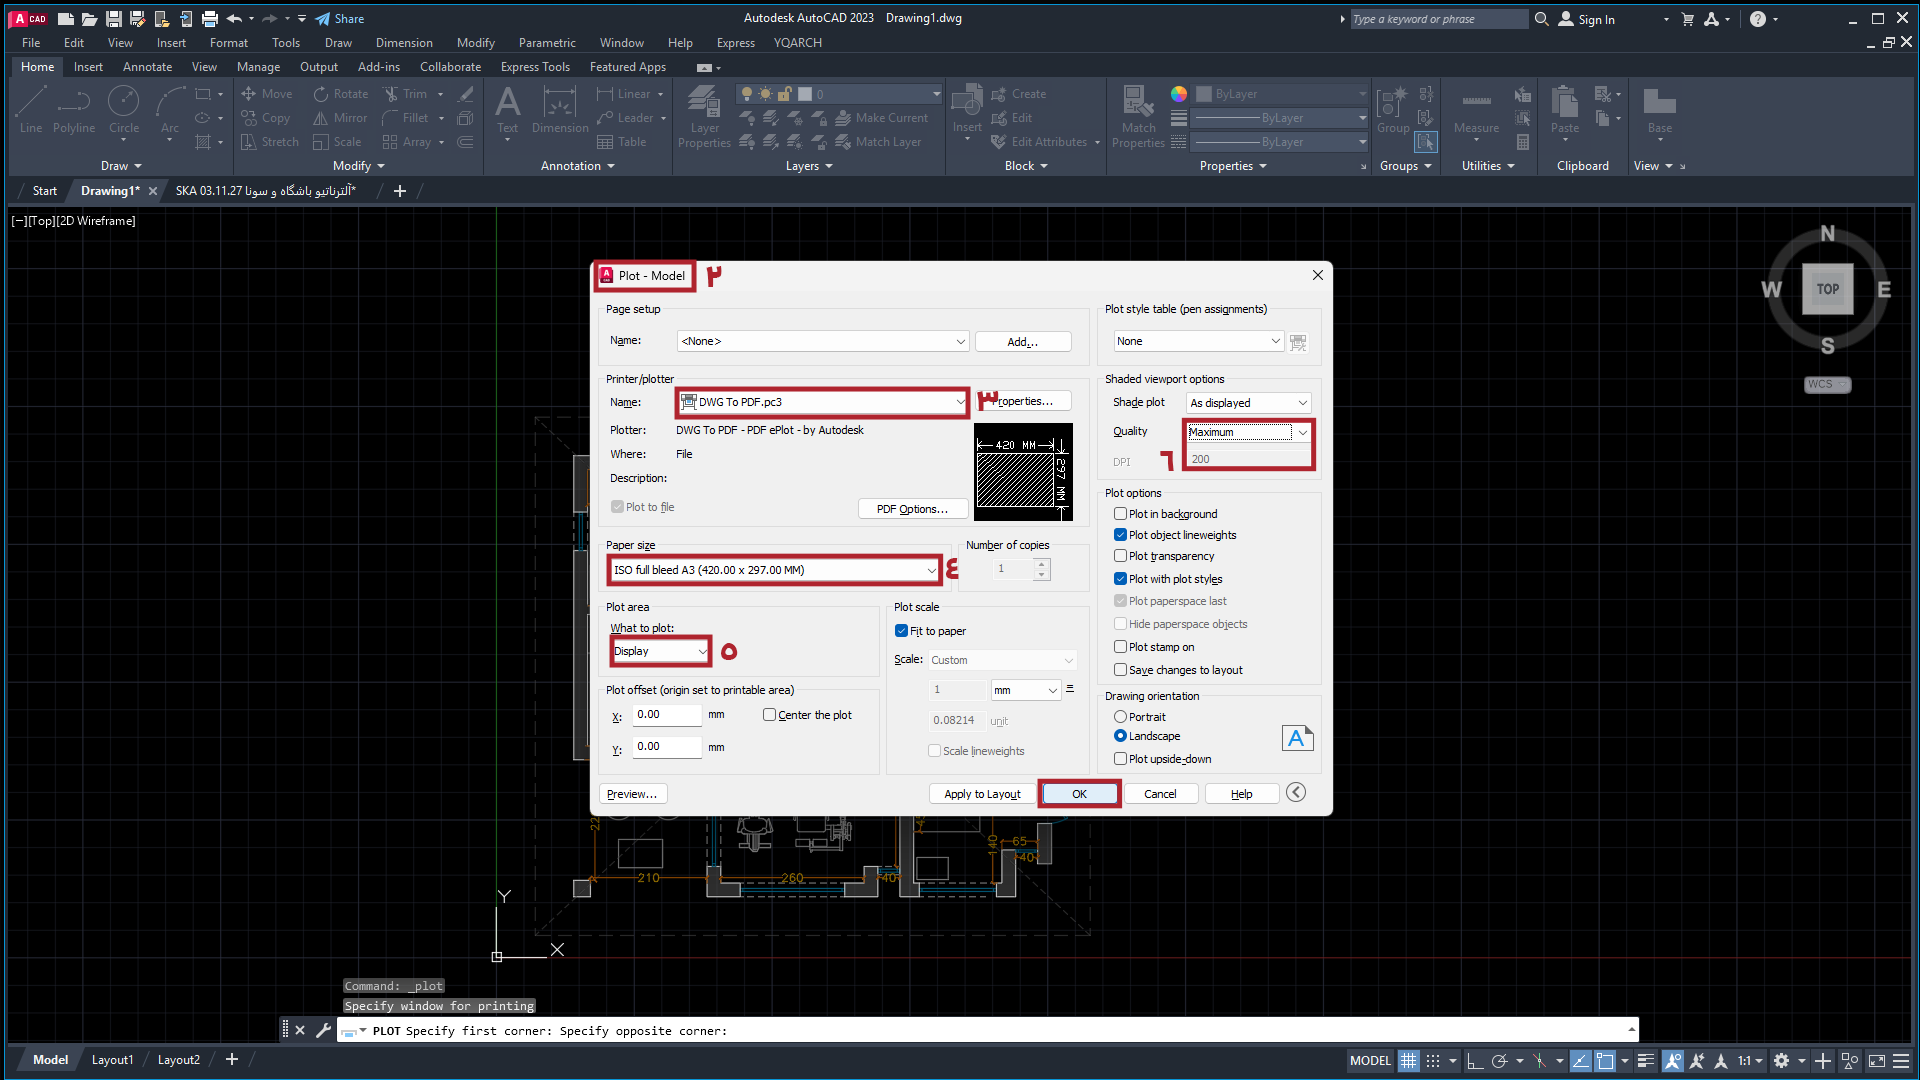Viewport: 1920px width, 1080px height.
Task: Click the Group icon
Action: tap(1393, 110)
